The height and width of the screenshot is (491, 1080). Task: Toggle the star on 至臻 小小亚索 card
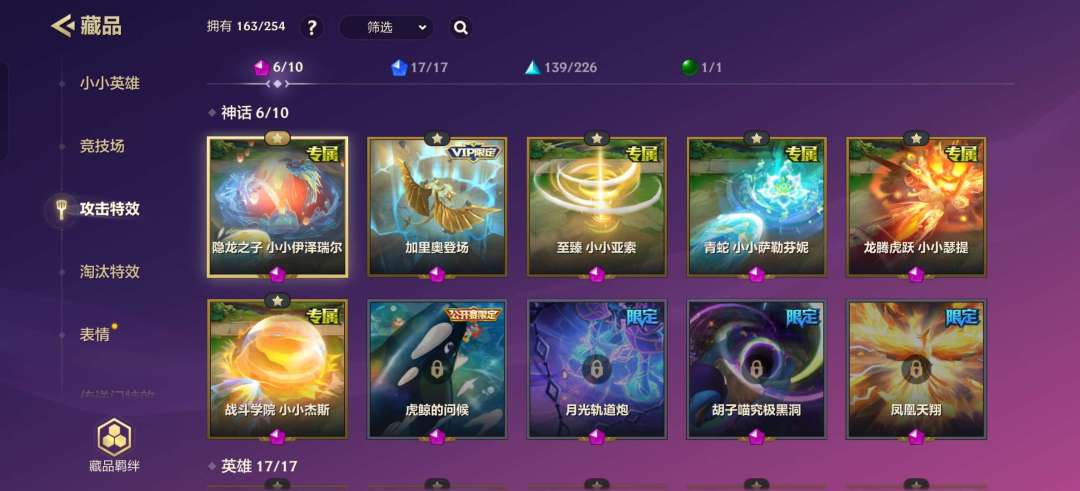point(596,138)
